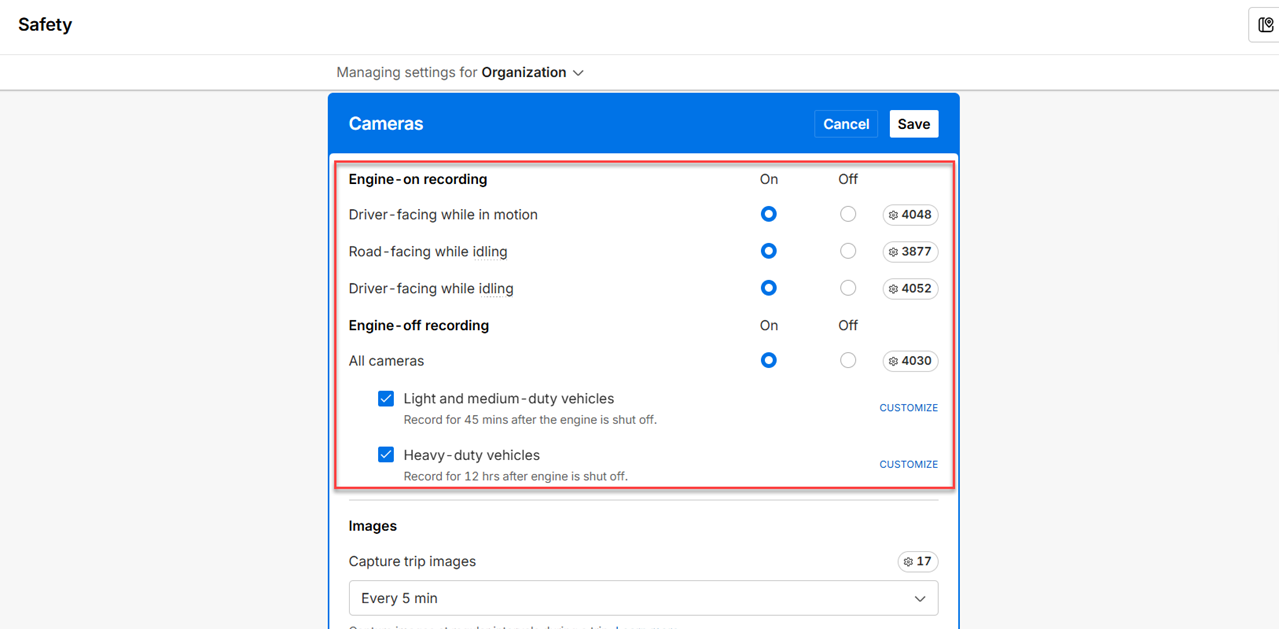This screenshot has height=629, width=1279.
Task: Uncheck Light and medium-duty vehicles checkbox
Action: coord(386,398)
